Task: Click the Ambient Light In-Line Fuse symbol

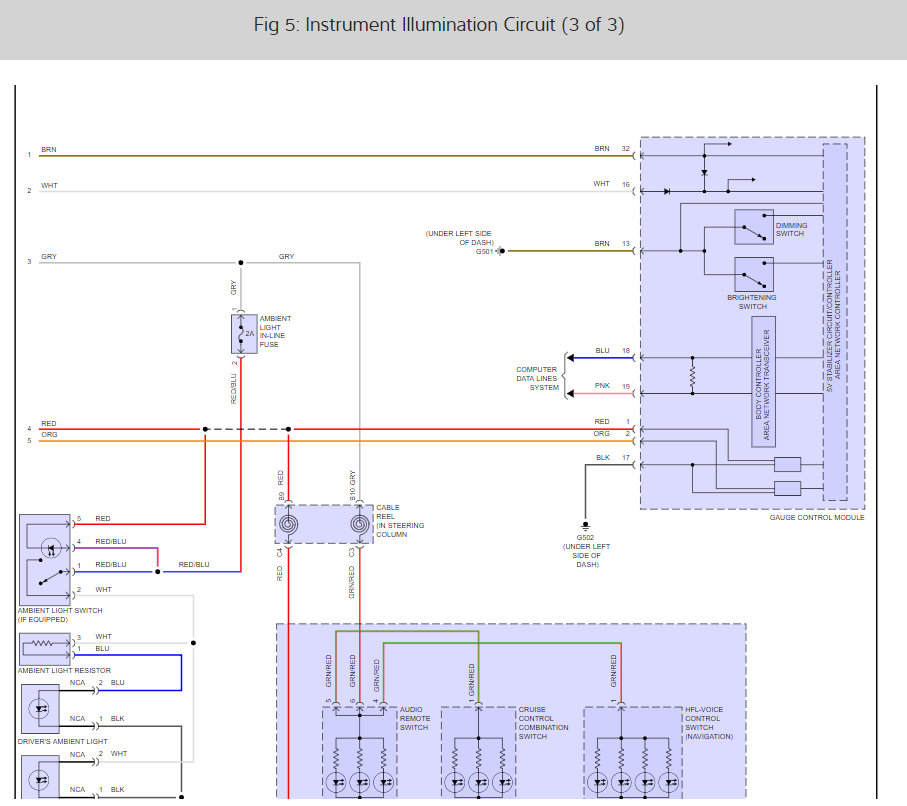Action: (244, 334)
